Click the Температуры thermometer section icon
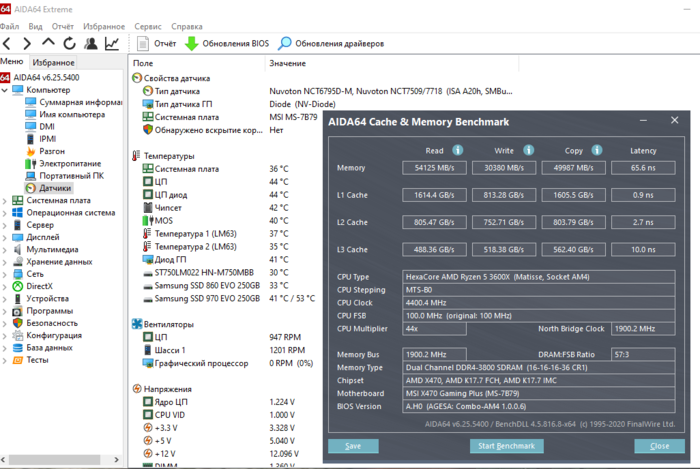Image resolution: width=700 pixels, height=469 pixels. point(136,156)
